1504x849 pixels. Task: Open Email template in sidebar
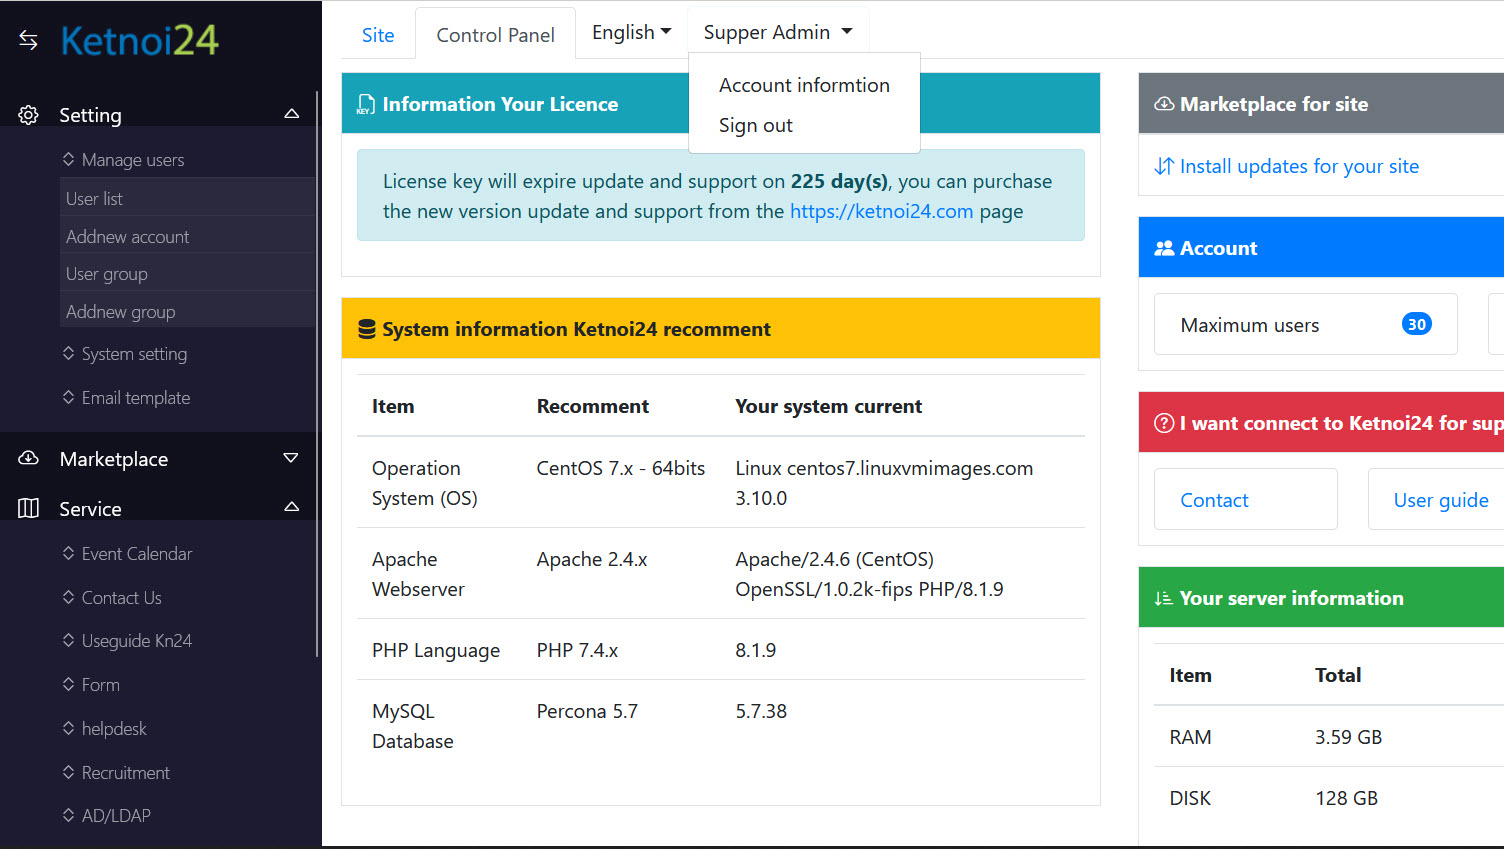click(136, 397)
